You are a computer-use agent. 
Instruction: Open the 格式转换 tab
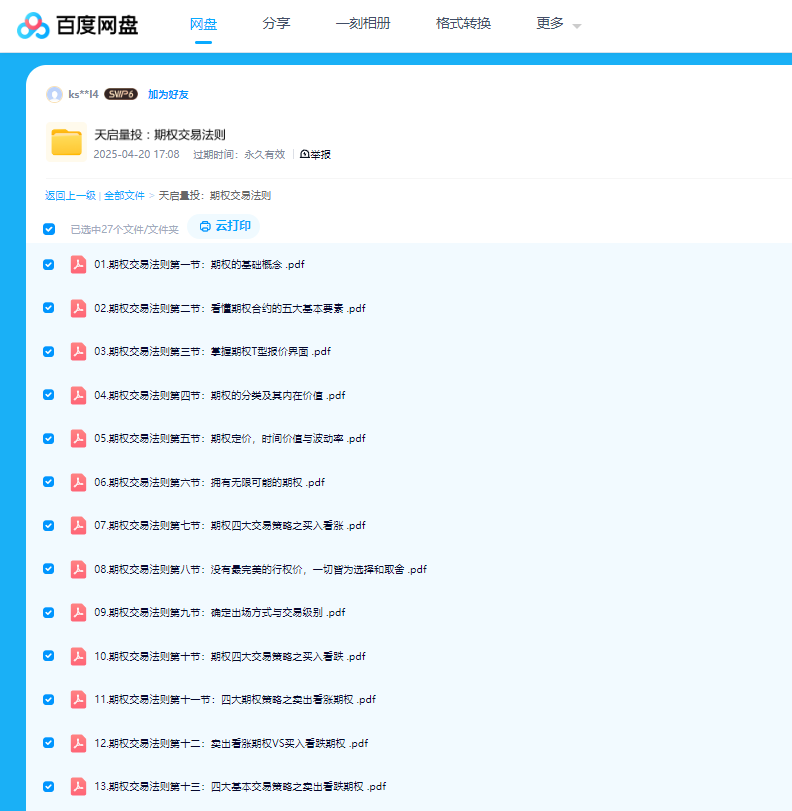[463, 23]
